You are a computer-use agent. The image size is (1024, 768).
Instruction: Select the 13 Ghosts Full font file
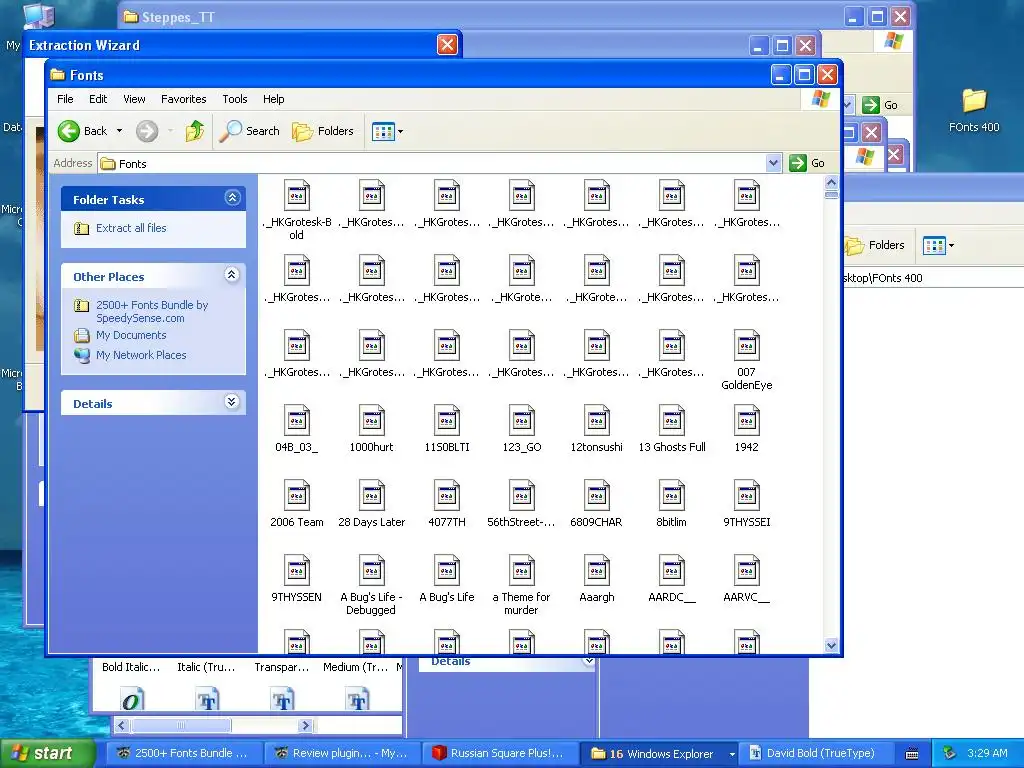(x=671, y=428)
